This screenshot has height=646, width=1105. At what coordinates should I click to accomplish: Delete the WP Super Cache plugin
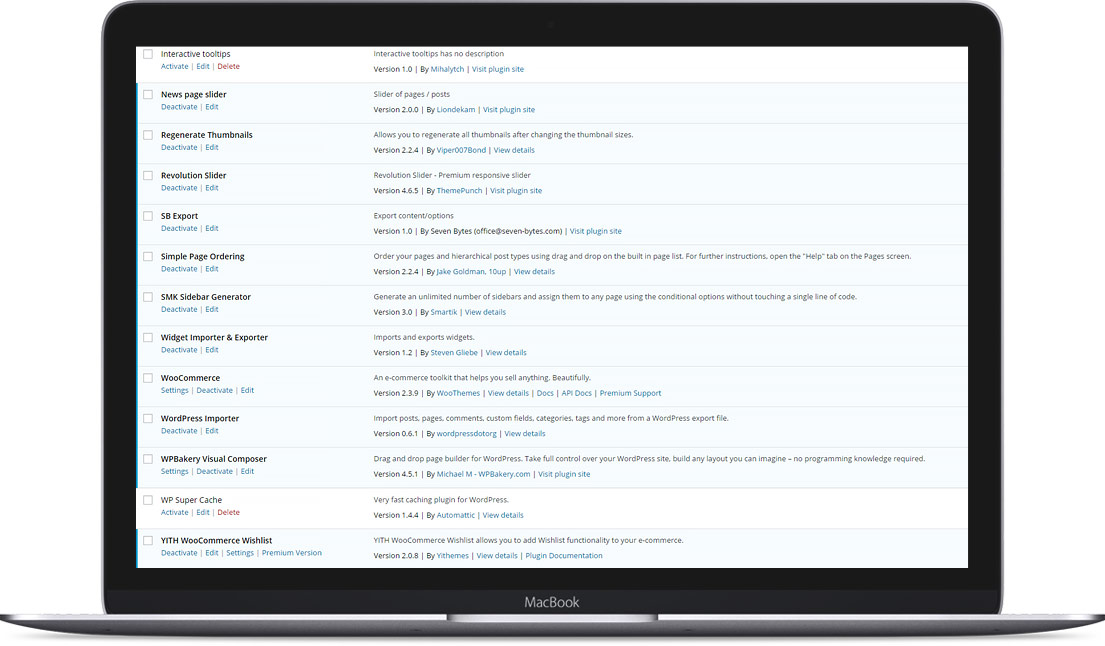228,513
